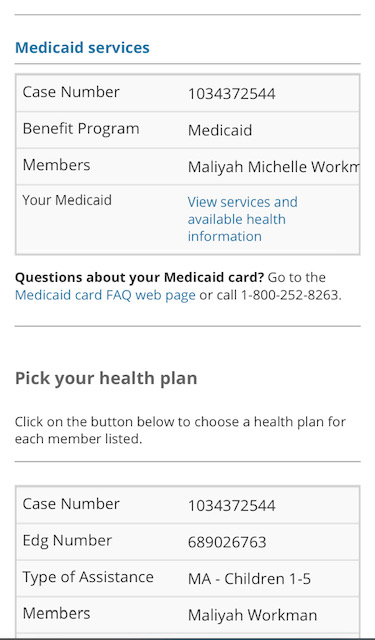Click the phone number 1-800-252-8263
This screenshot has height=640, width=375.
(x=290, y=295)
